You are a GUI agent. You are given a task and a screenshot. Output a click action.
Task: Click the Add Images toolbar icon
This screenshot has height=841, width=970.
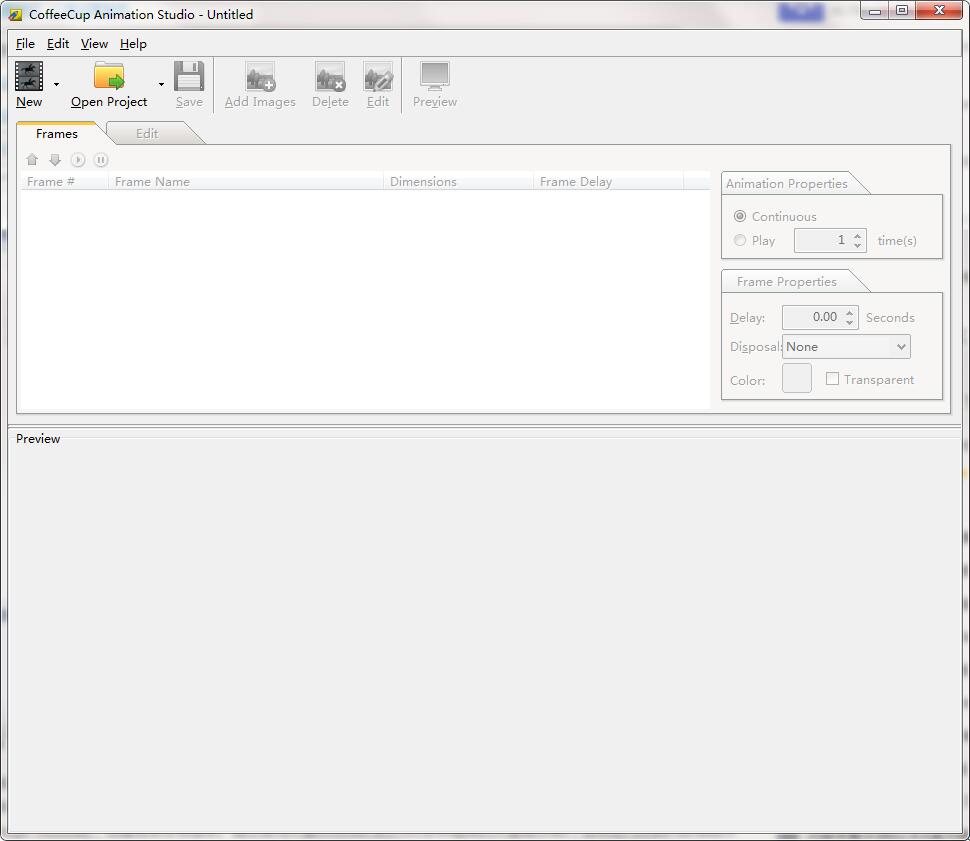point(260,76)
